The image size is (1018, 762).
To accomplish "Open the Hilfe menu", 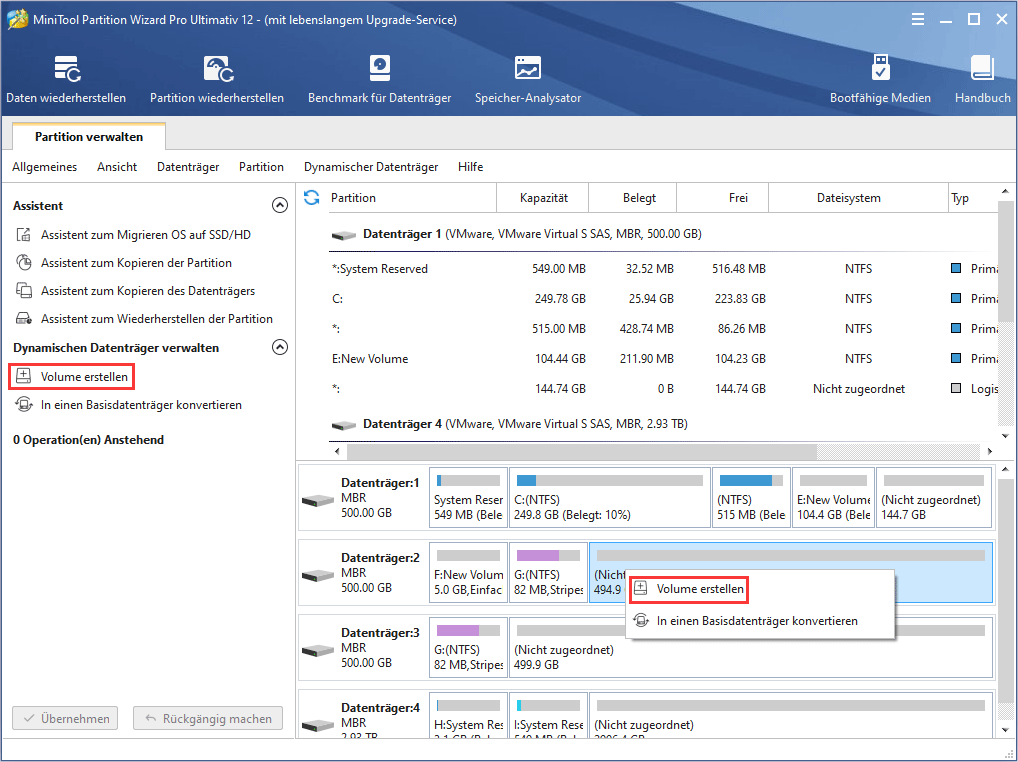I will pos(470,167).
